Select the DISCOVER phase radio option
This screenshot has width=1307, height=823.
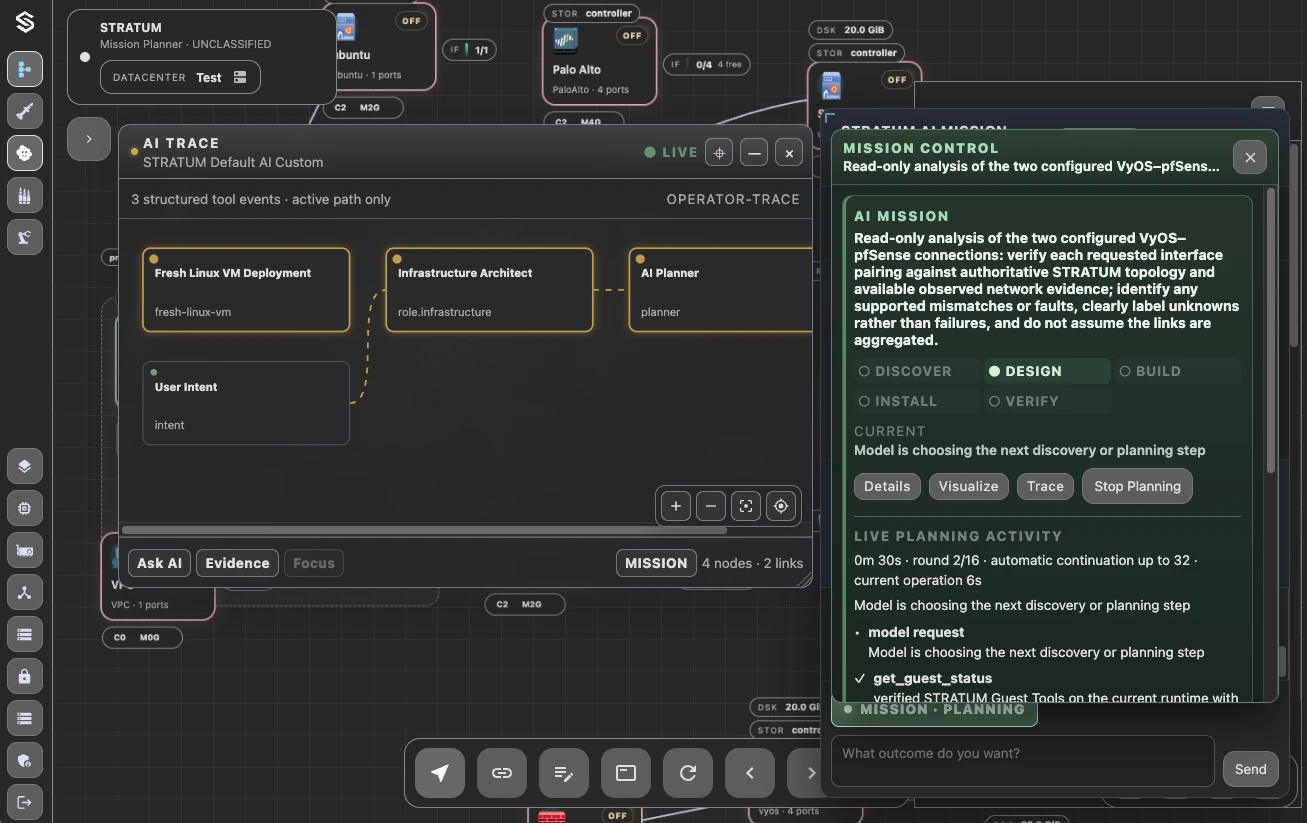click(x=916, y=371)
